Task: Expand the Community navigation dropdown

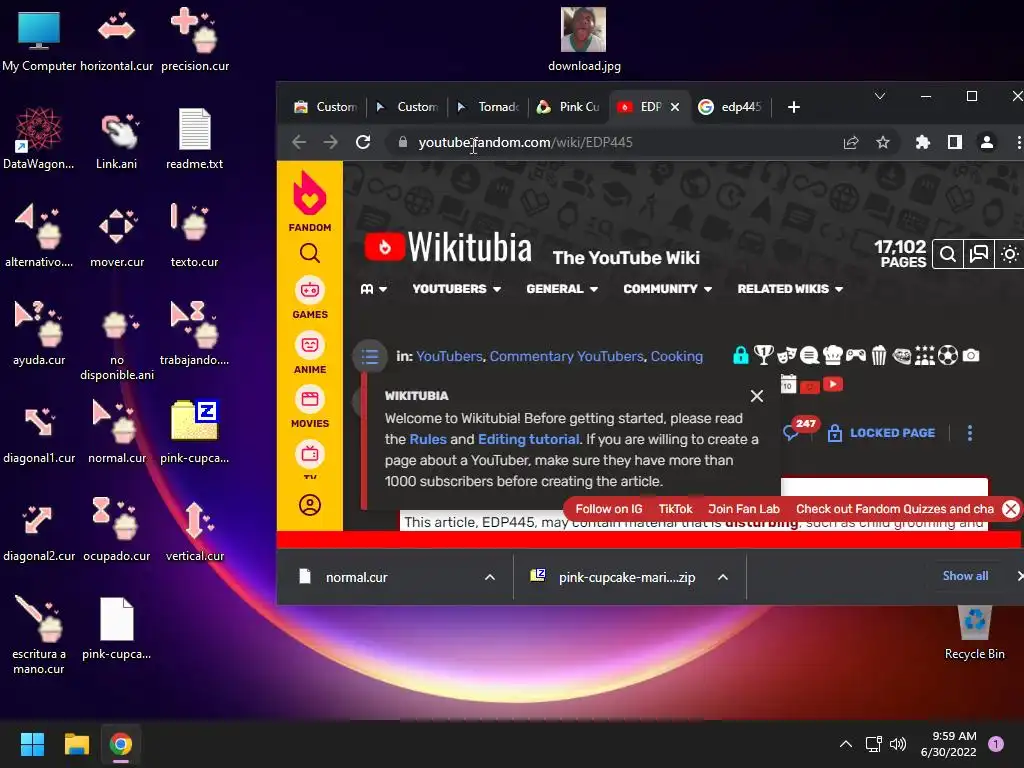Action: [667, 289]
